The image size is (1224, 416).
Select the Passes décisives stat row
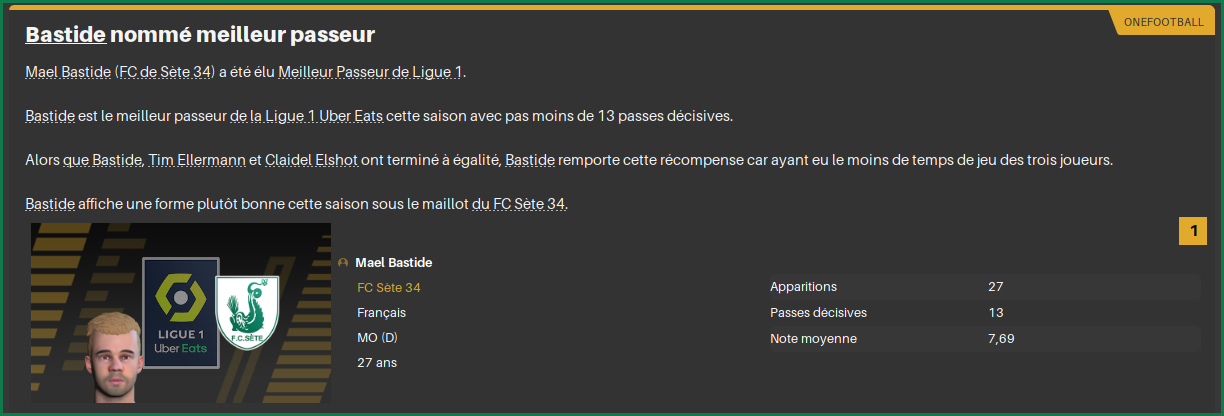click(982, 313)
